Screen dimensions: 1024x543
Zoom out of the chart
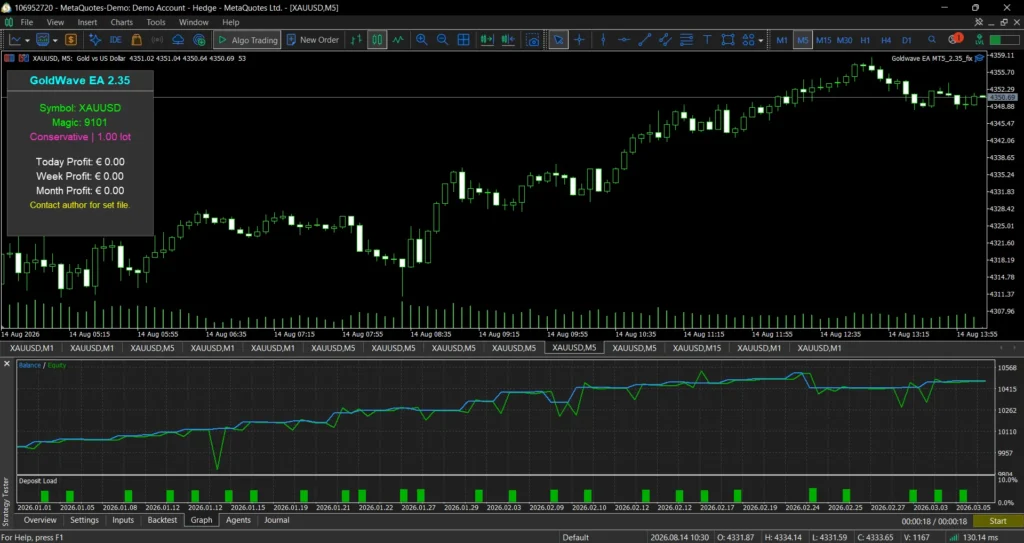[443, 40]
